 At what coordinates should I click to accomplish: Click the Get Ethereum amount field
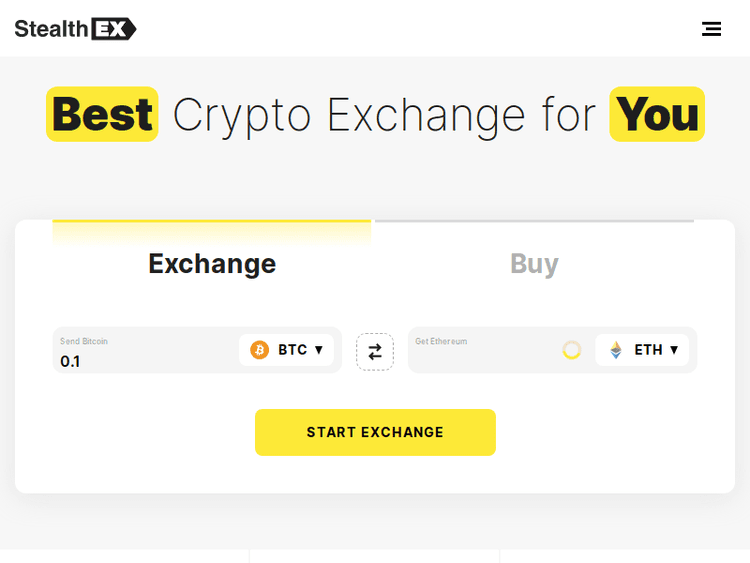(x=480, y=358)
